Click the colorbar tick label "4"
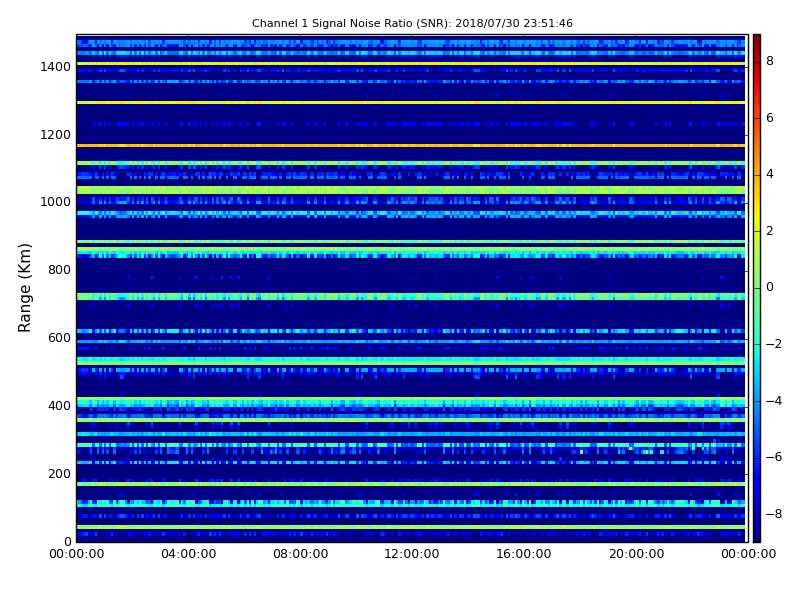Image resolution: width=800 pixels, height=600 pixels. click(770, 174)
